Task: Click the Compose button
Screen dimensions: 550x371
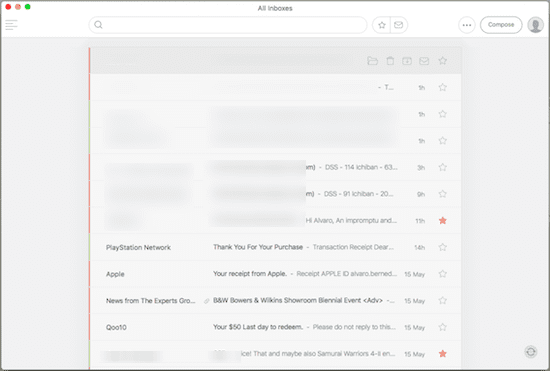Action: pos(501,25)
